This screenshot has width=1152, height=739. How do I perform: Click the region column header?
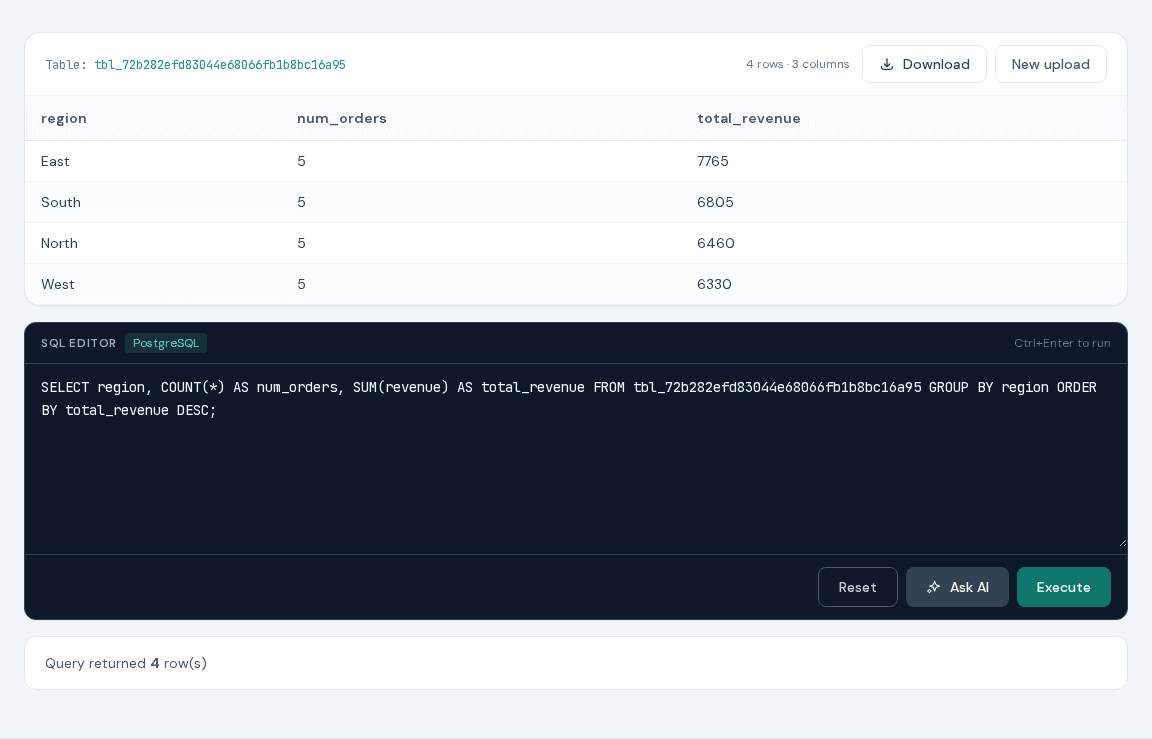pos(64,118)
